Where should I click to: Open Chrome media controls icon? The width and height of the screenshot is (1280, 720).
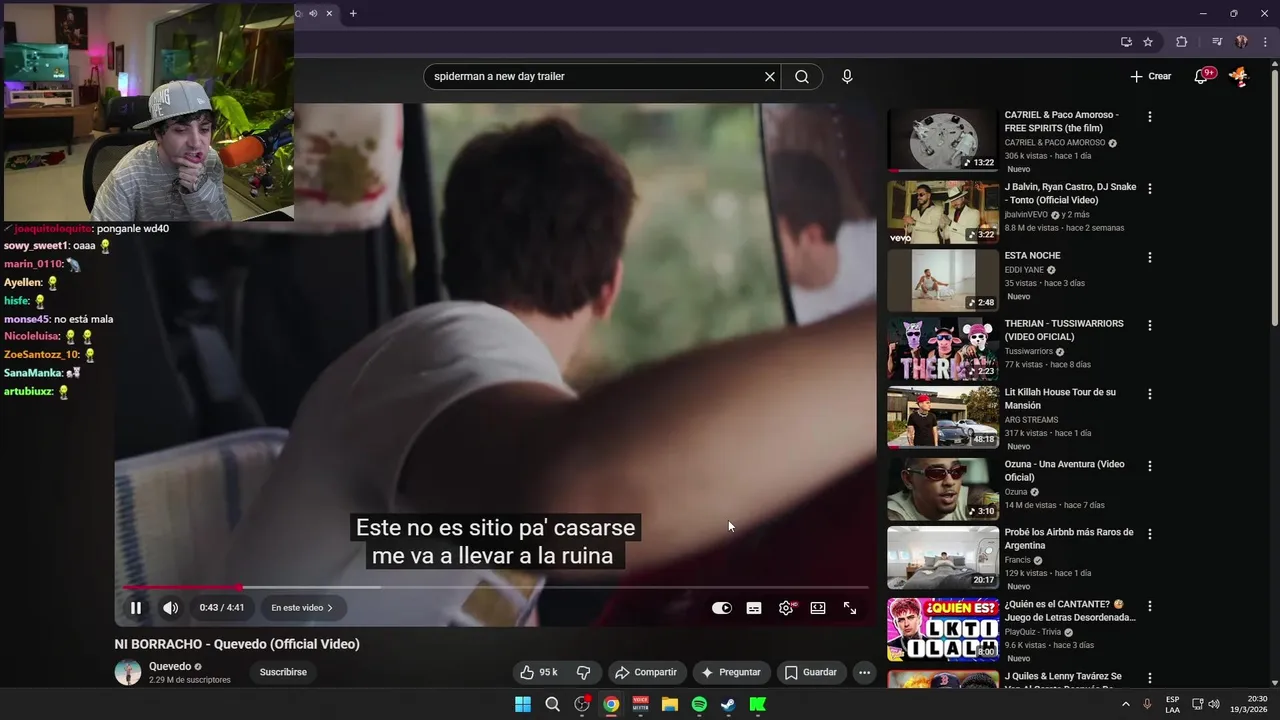coord(1217,42)
